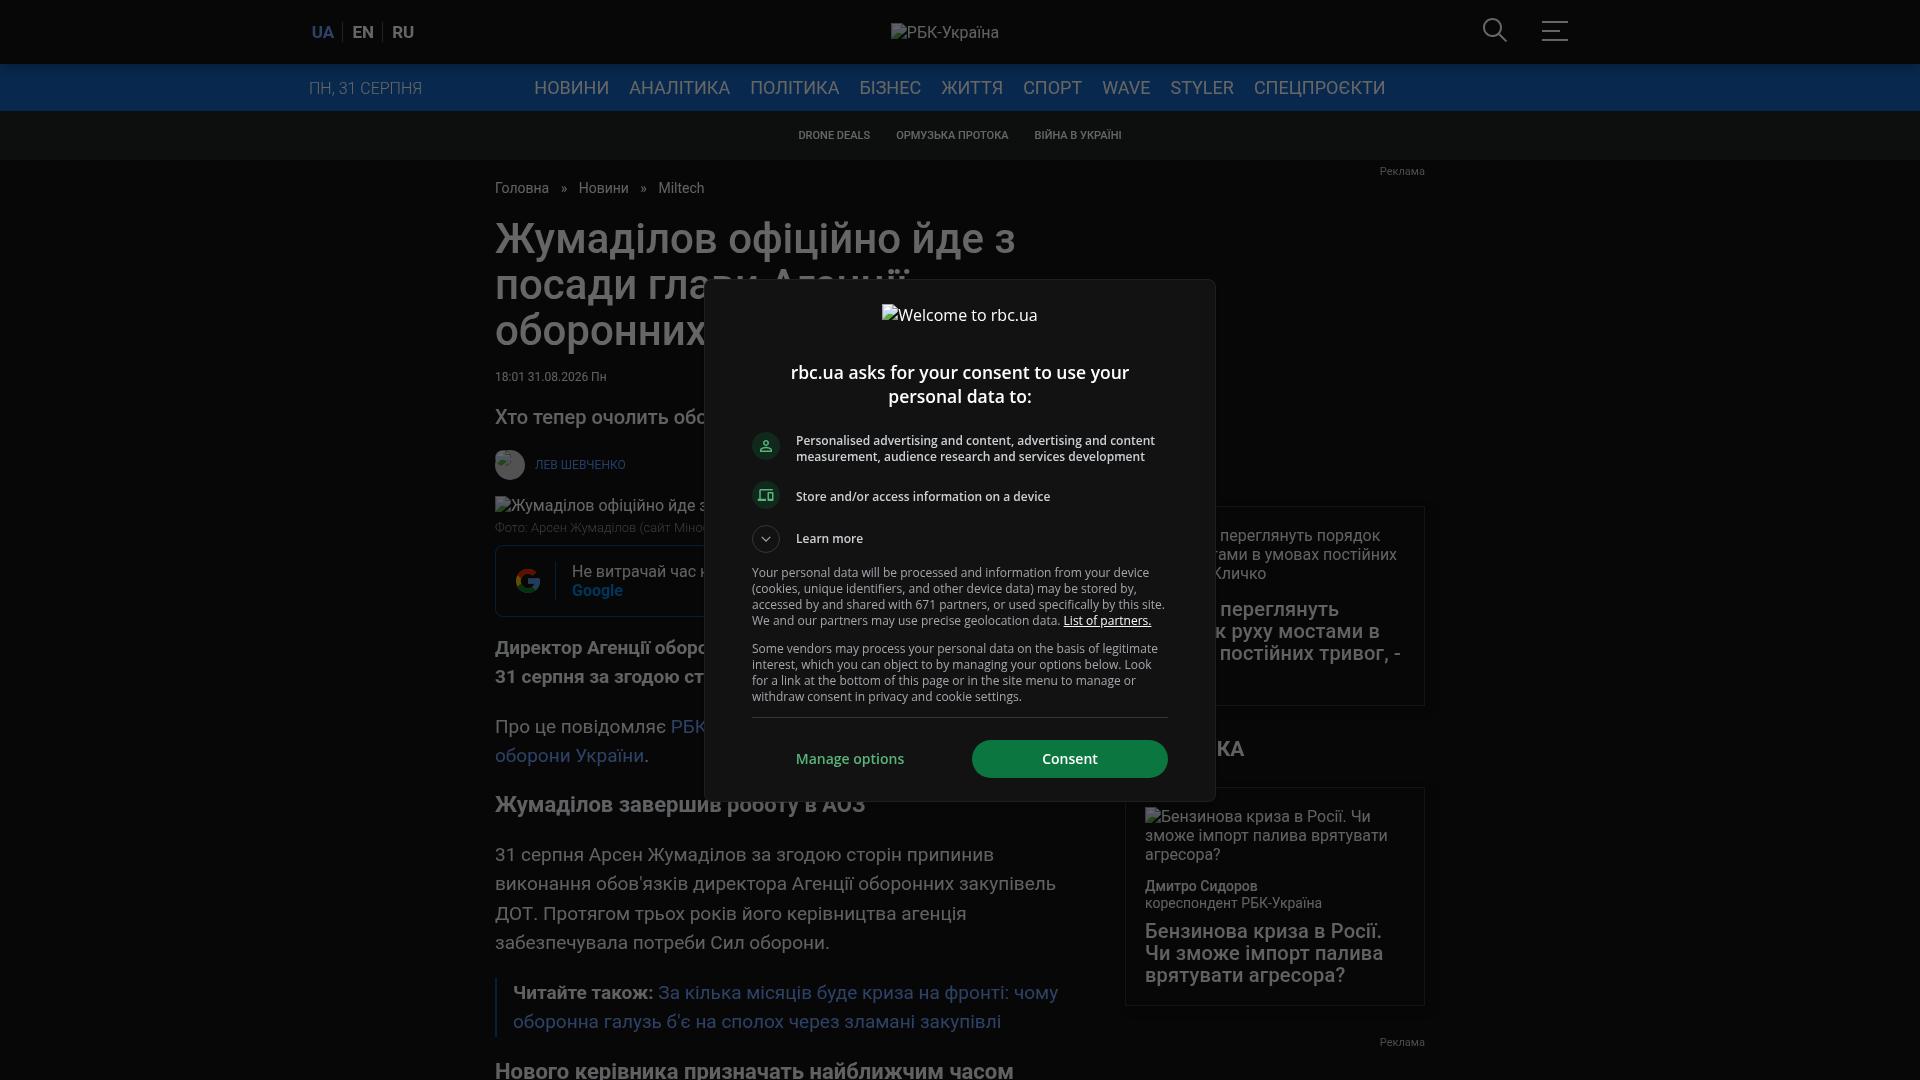Click Manage options button
Viewport: 1920px width, 1080px height.
[850, 759]
